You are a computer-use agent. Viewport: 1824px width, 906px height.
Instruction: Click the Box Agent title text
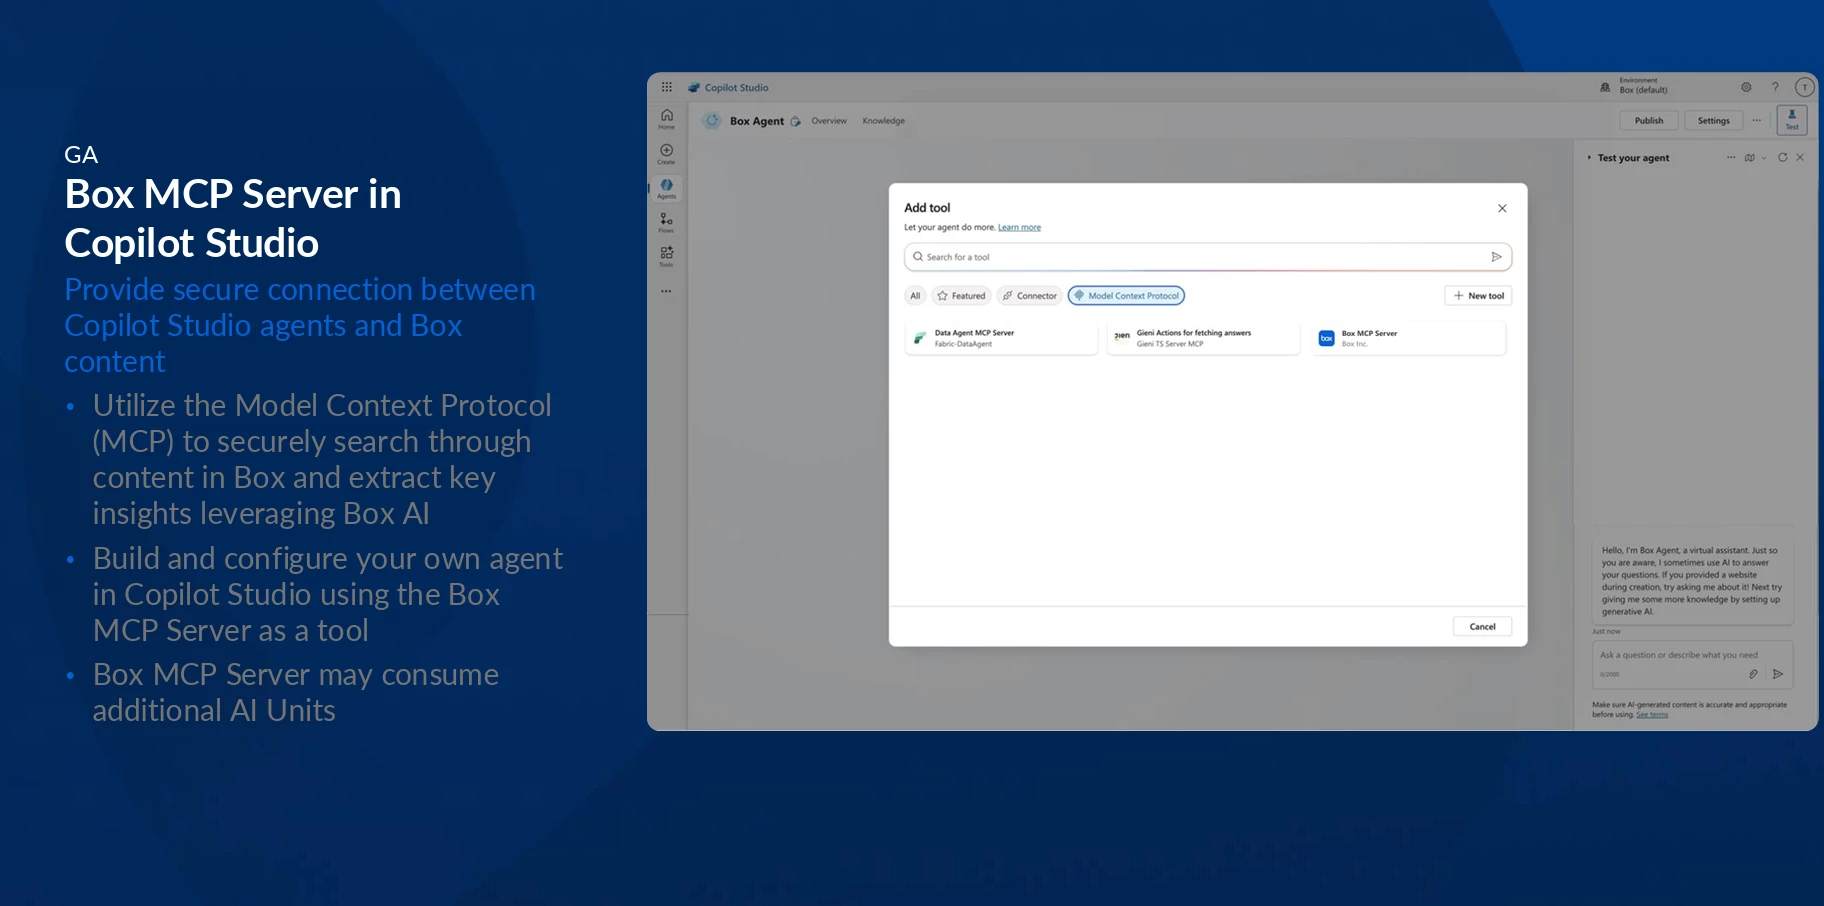[x=757, y=121]
